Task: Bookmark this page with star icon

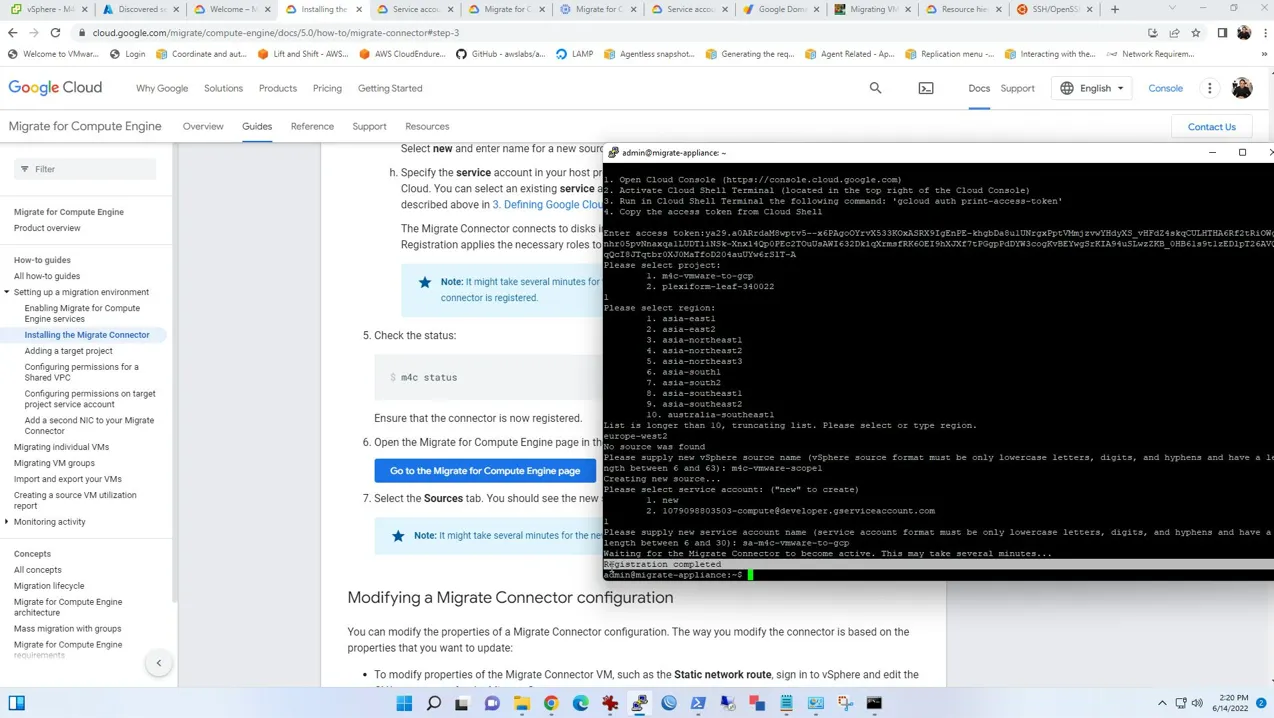Action: pyautogui.click(x=1195, y=32)
